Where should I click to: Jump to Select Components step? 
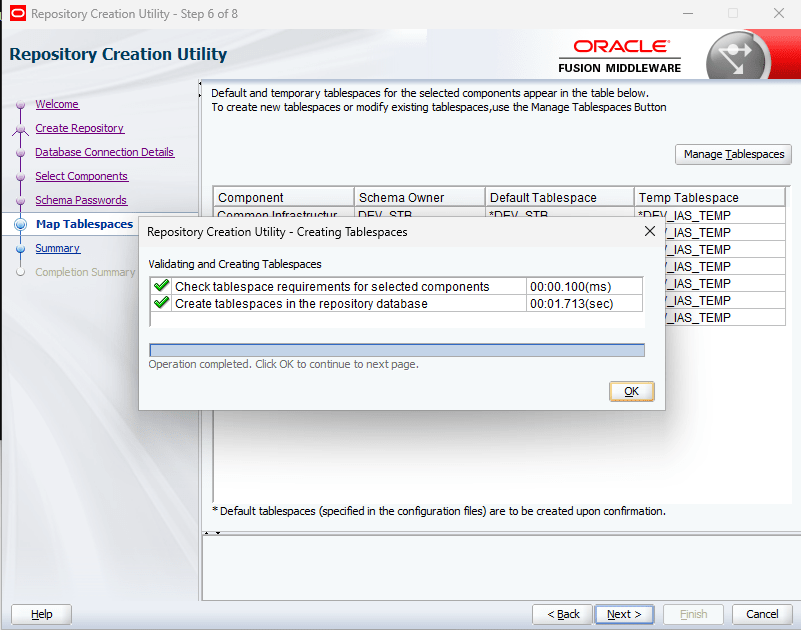click(x=81, y=176)
